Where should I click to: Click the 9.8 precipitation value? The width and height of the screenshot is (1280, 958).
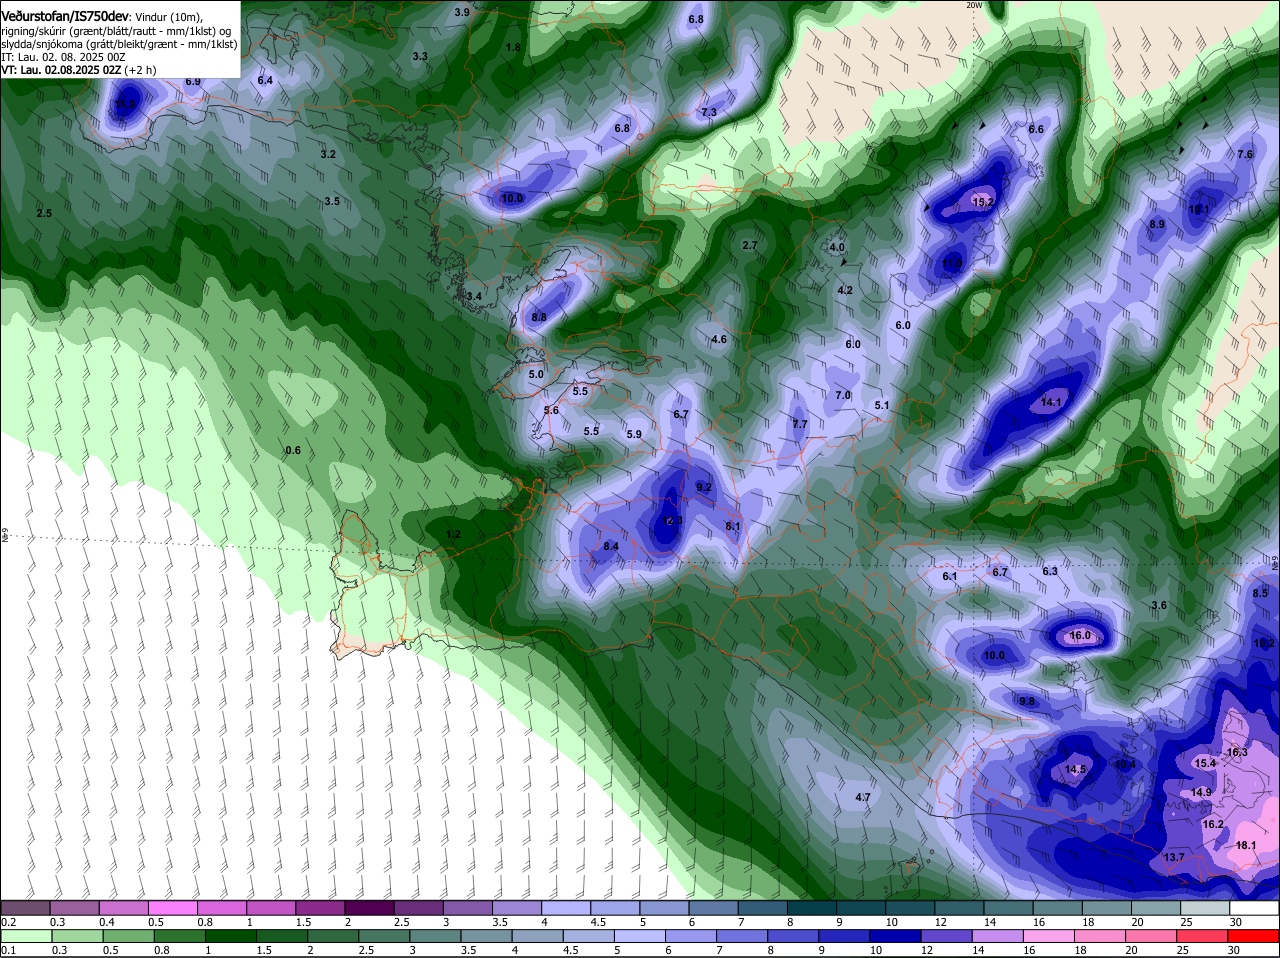click(x=1027, y=701)
